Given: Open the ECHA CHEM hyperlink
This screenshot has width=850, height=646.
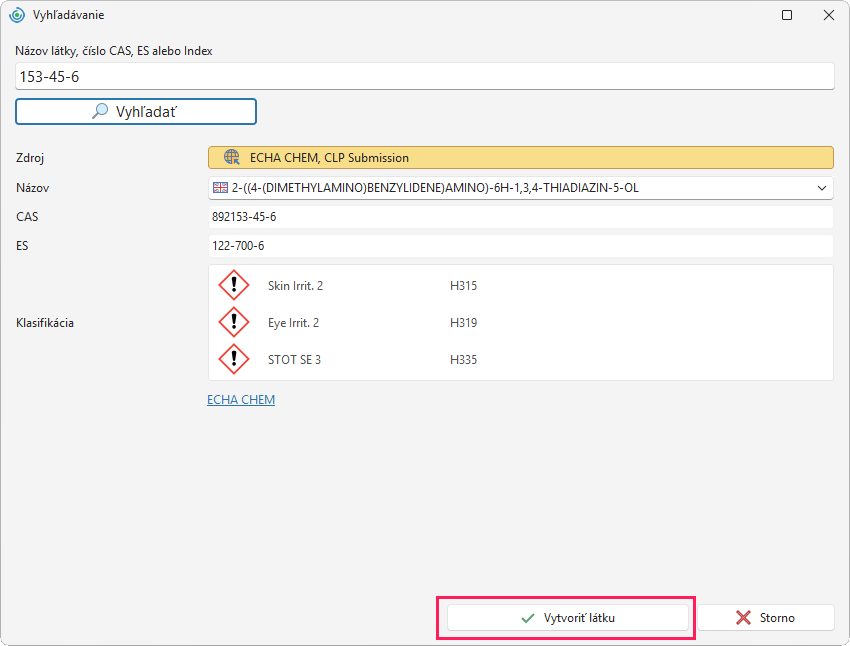Looking at the screenshot, I should point(241,399).
